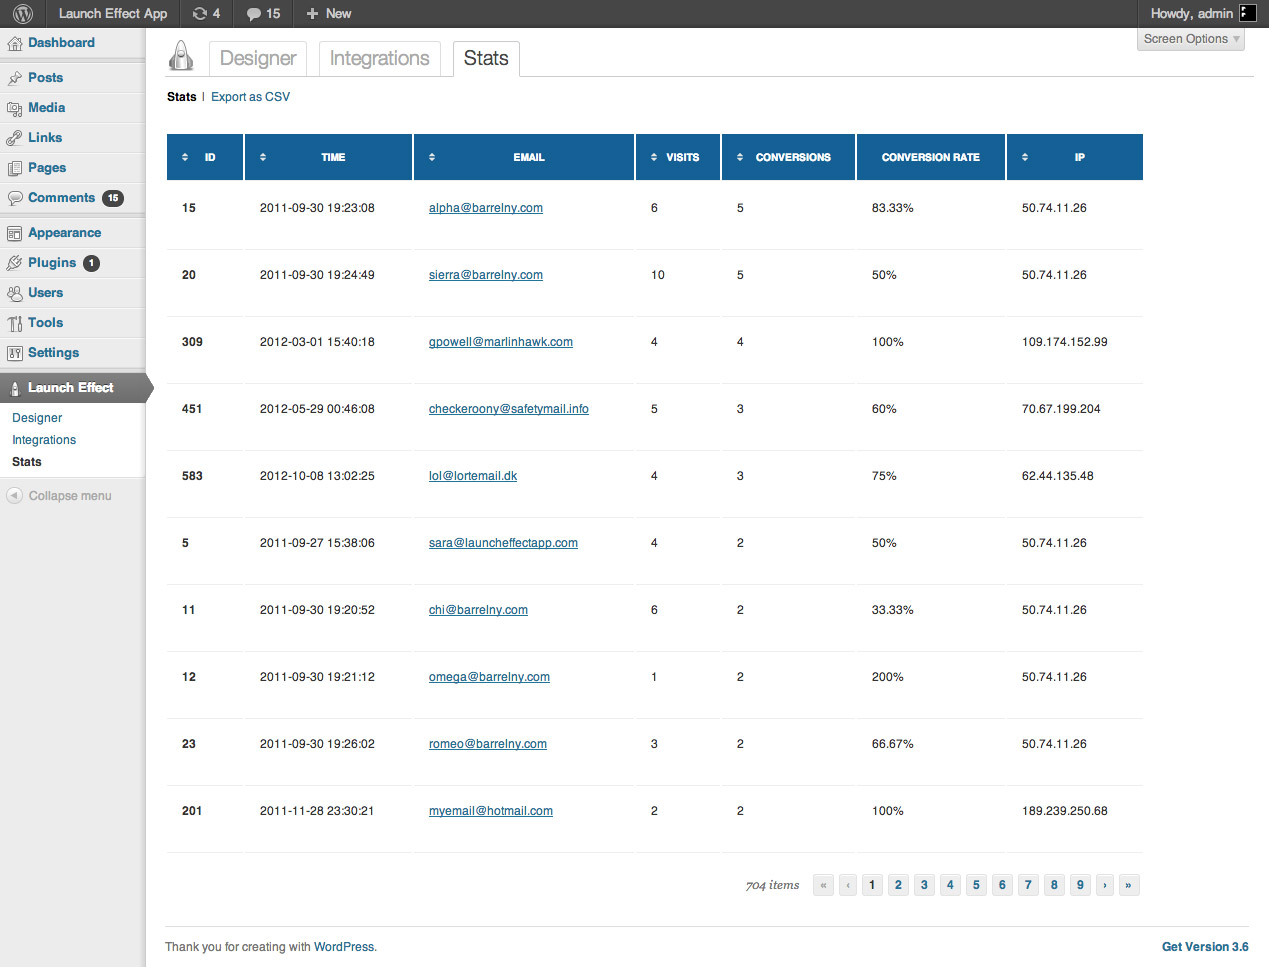Go to pagination page 2
The width and height of the screenshot is (1269, 967).
coord(898,885)
